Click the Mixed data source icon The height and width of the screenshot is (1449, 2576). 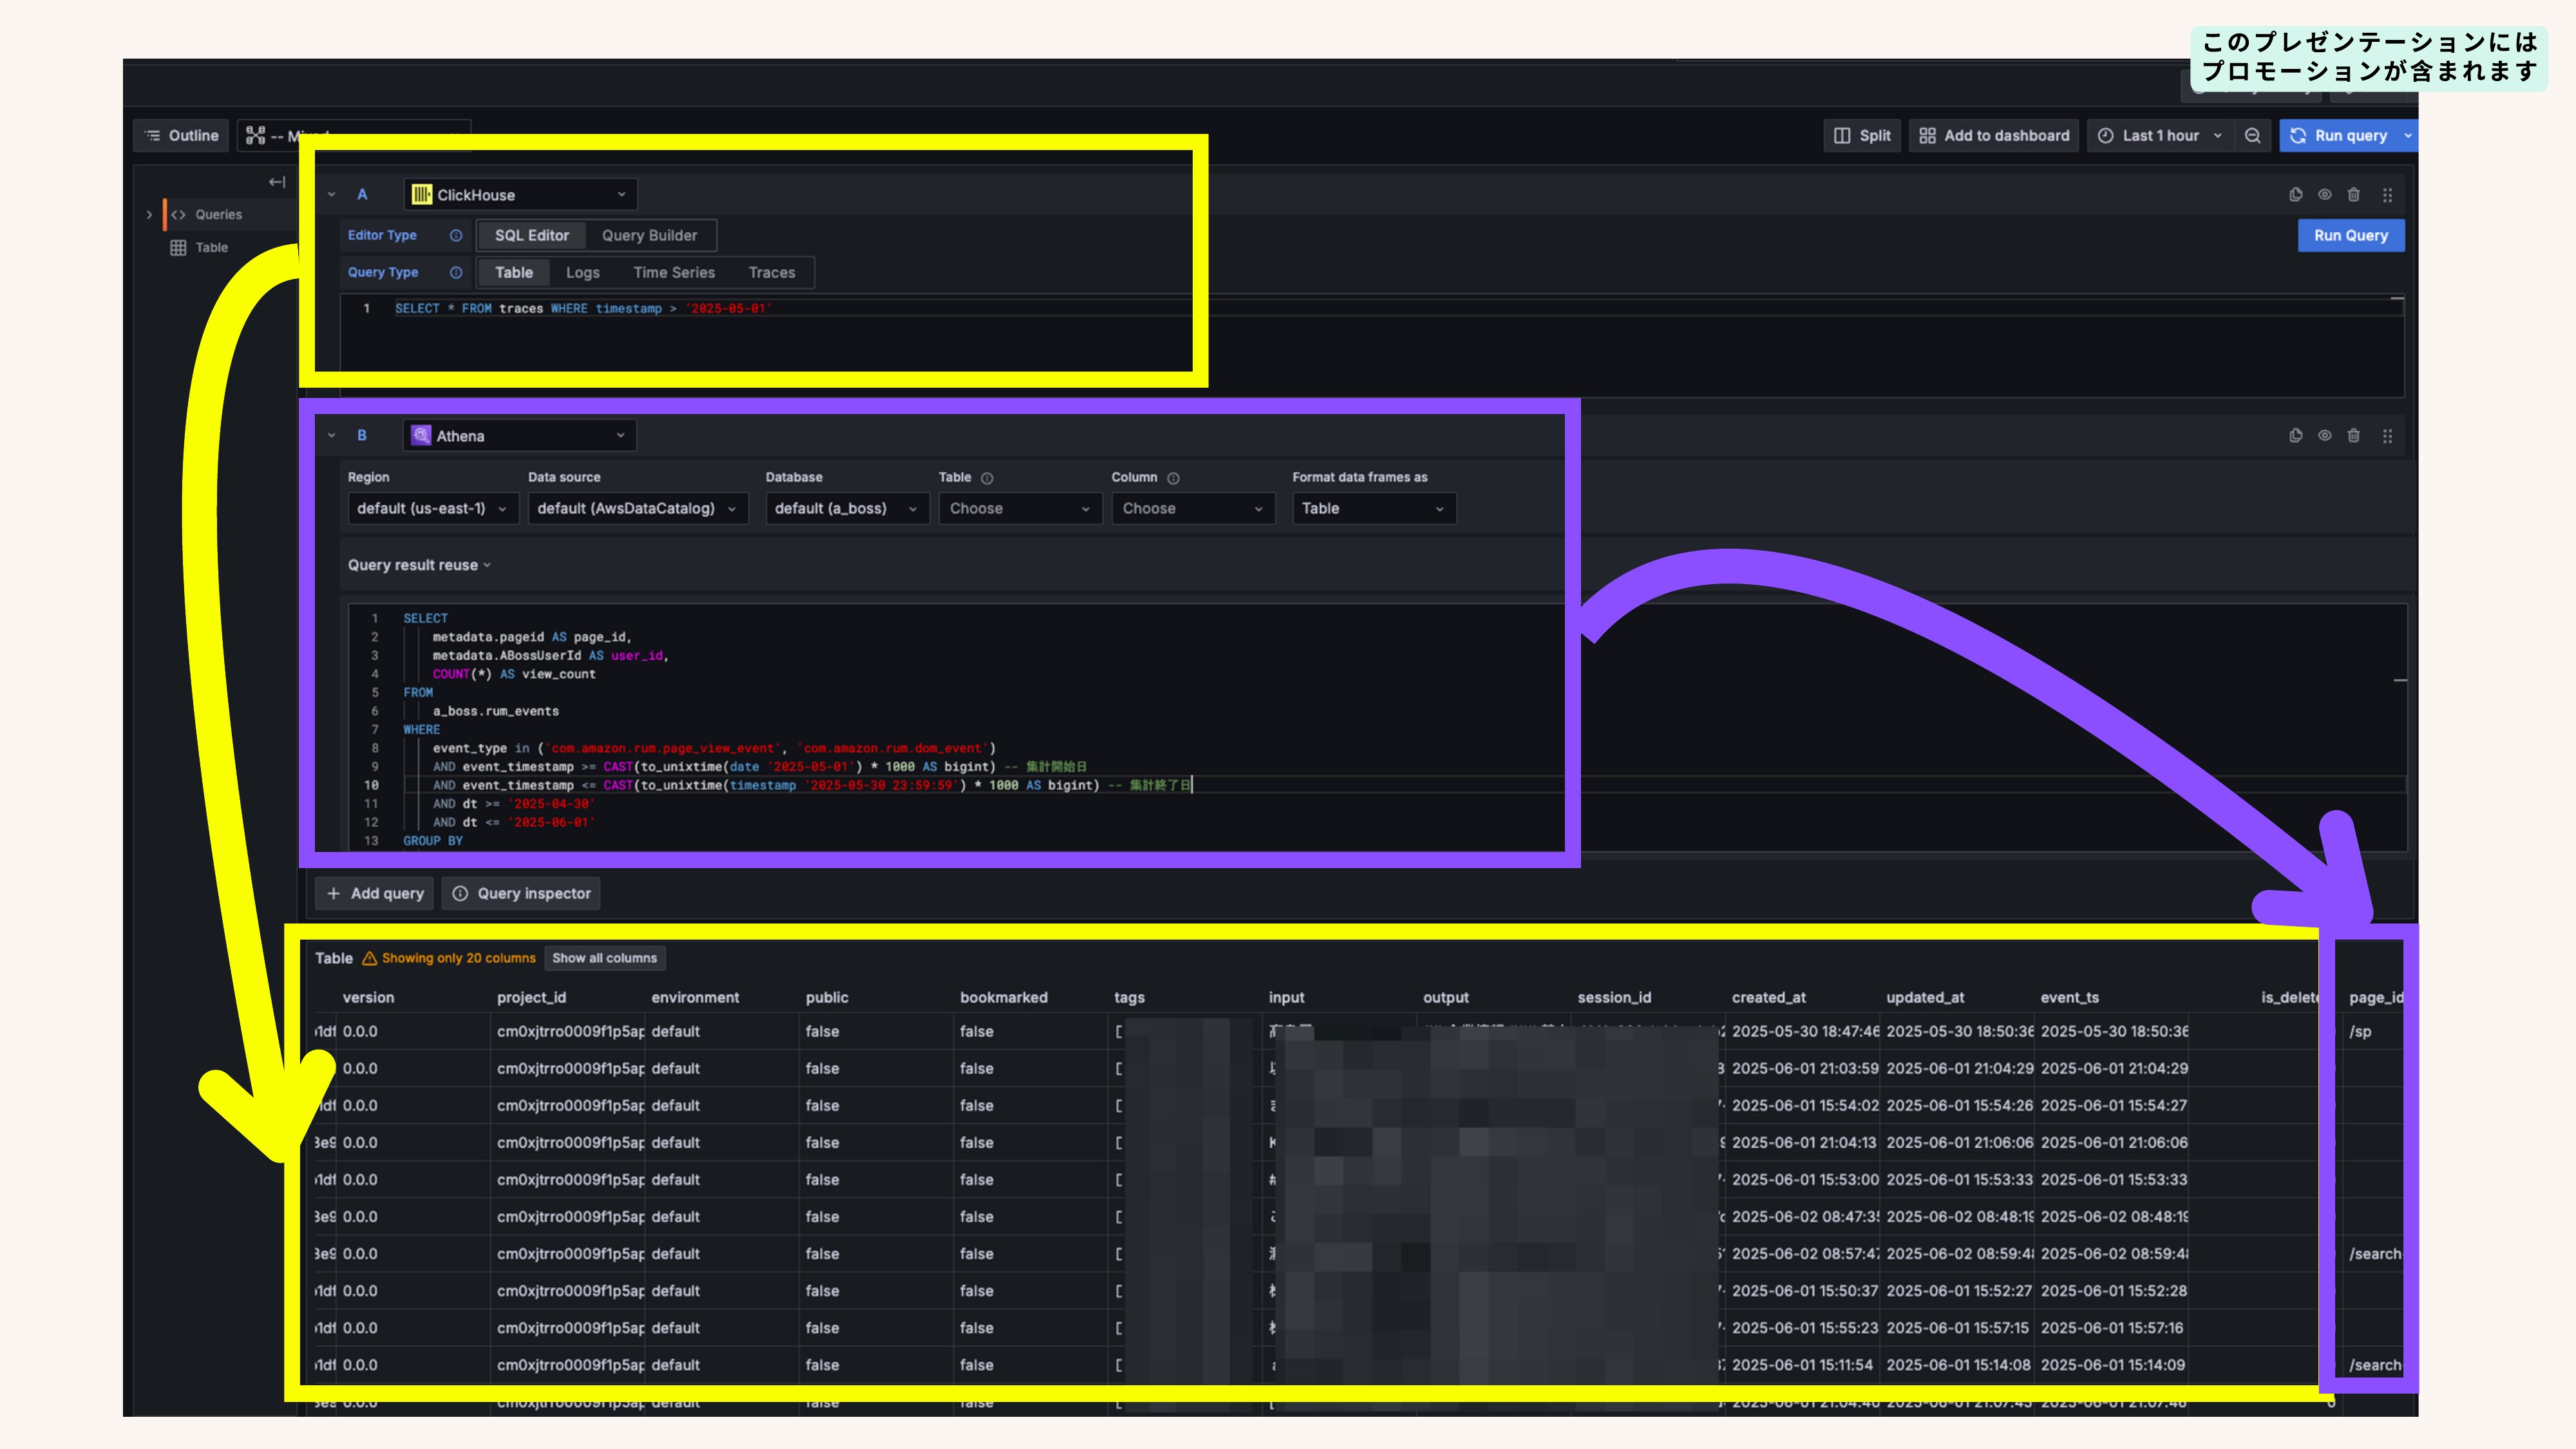click(256, 136)
